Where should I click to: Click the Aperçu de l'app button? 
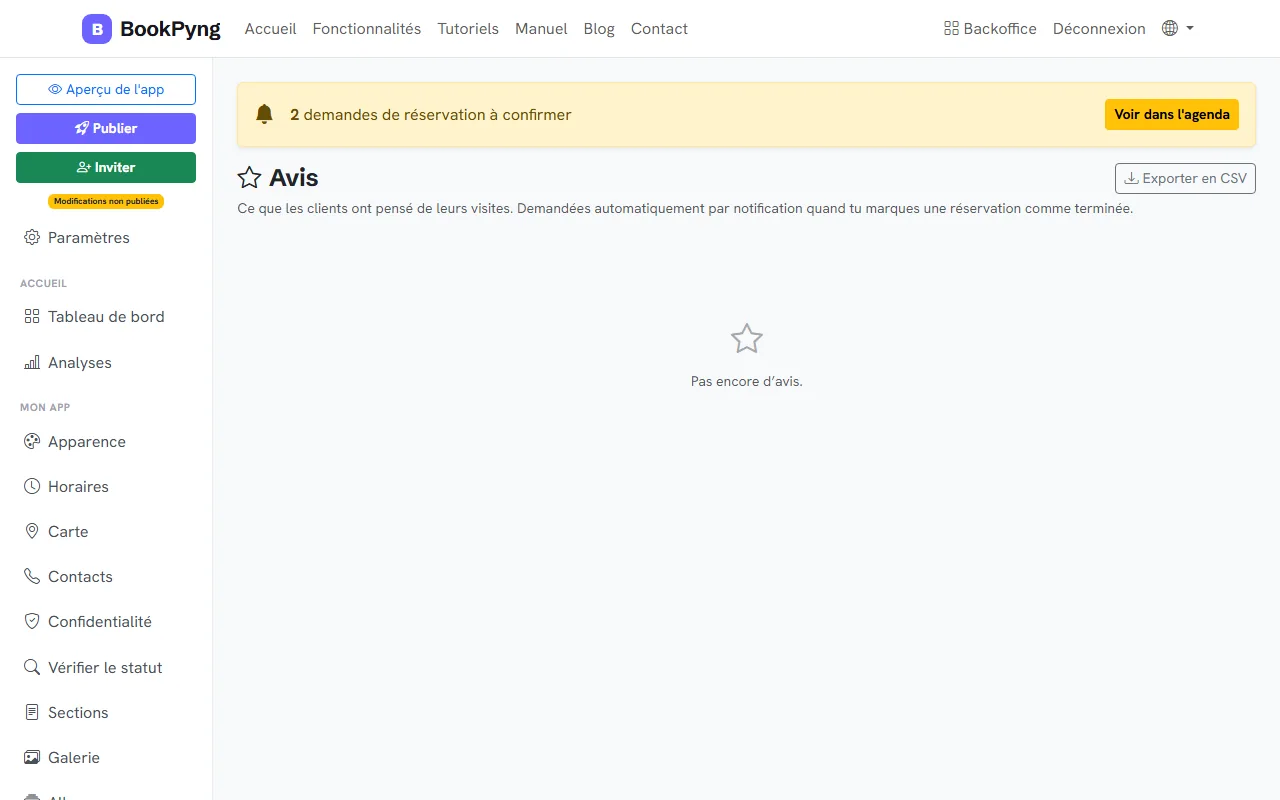click(x=106, y=89)
